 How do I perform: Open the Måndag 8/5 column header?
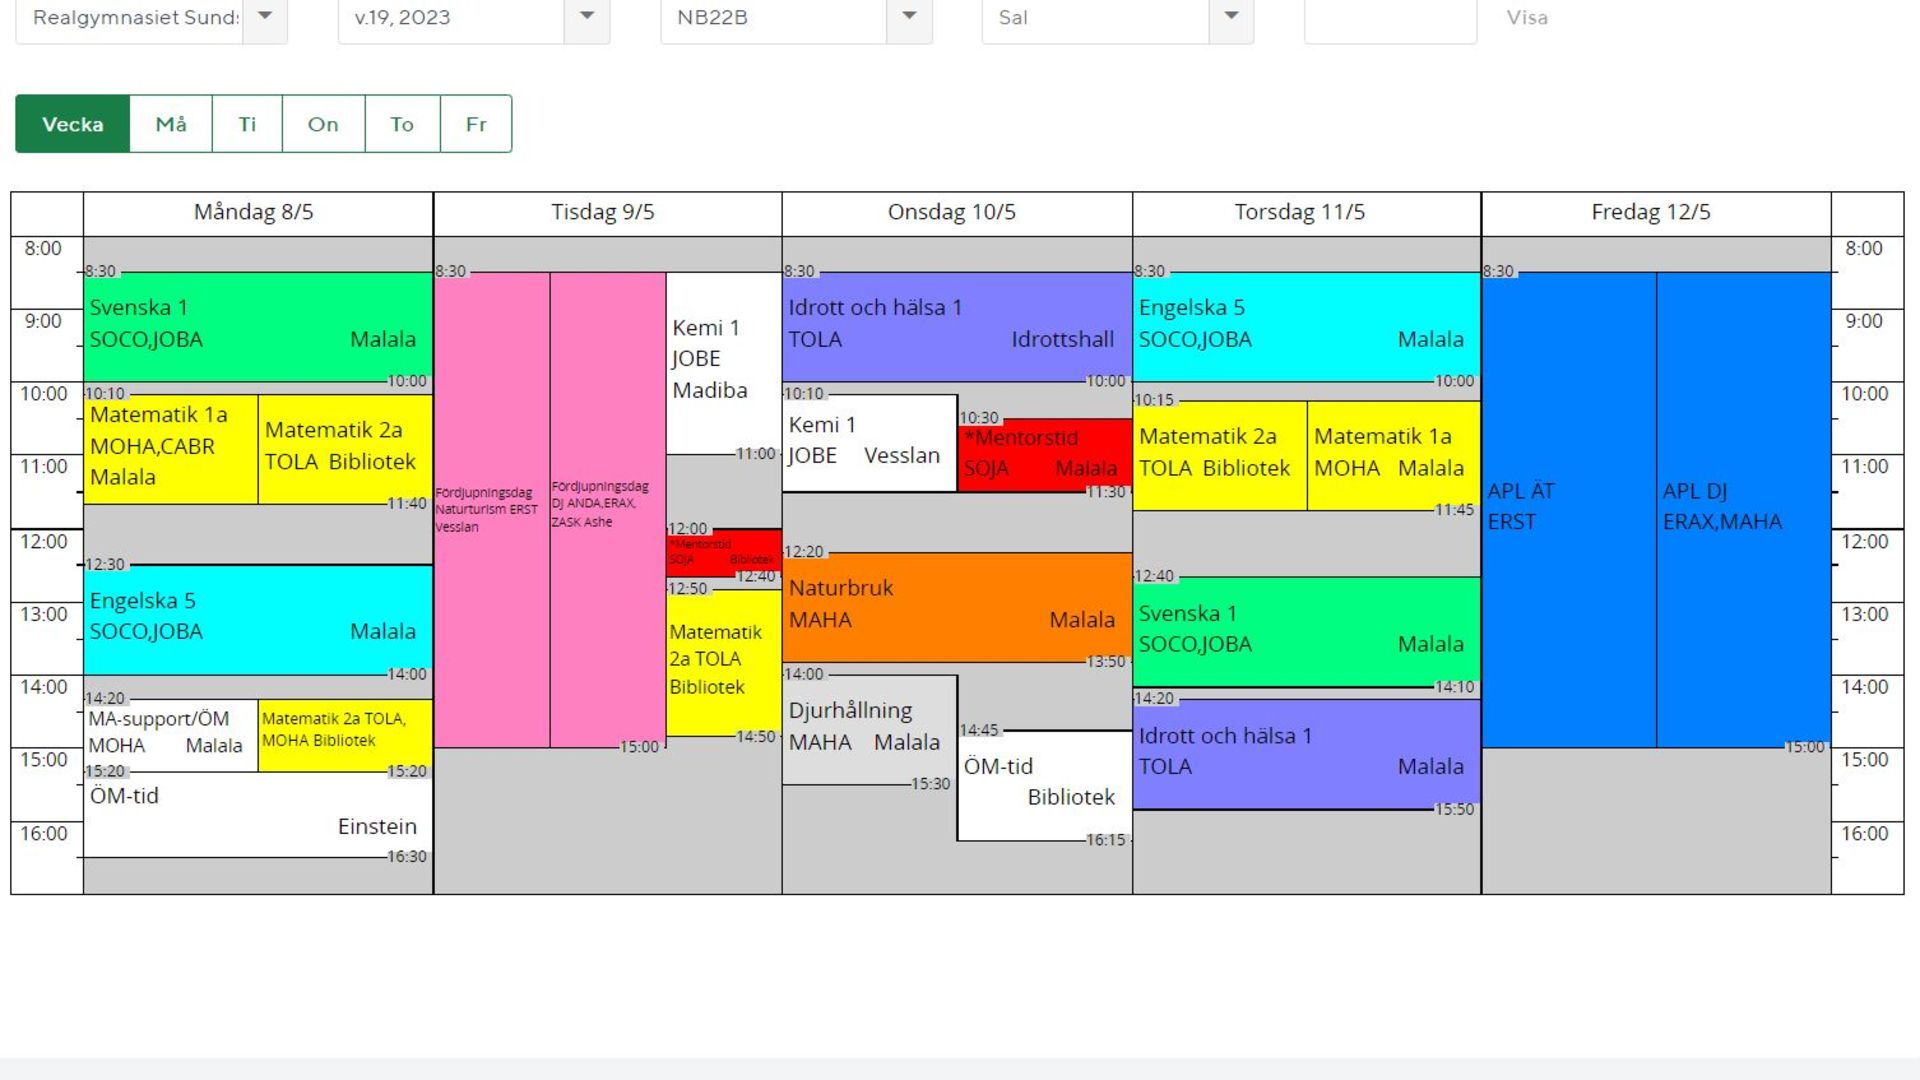(258, 213)
